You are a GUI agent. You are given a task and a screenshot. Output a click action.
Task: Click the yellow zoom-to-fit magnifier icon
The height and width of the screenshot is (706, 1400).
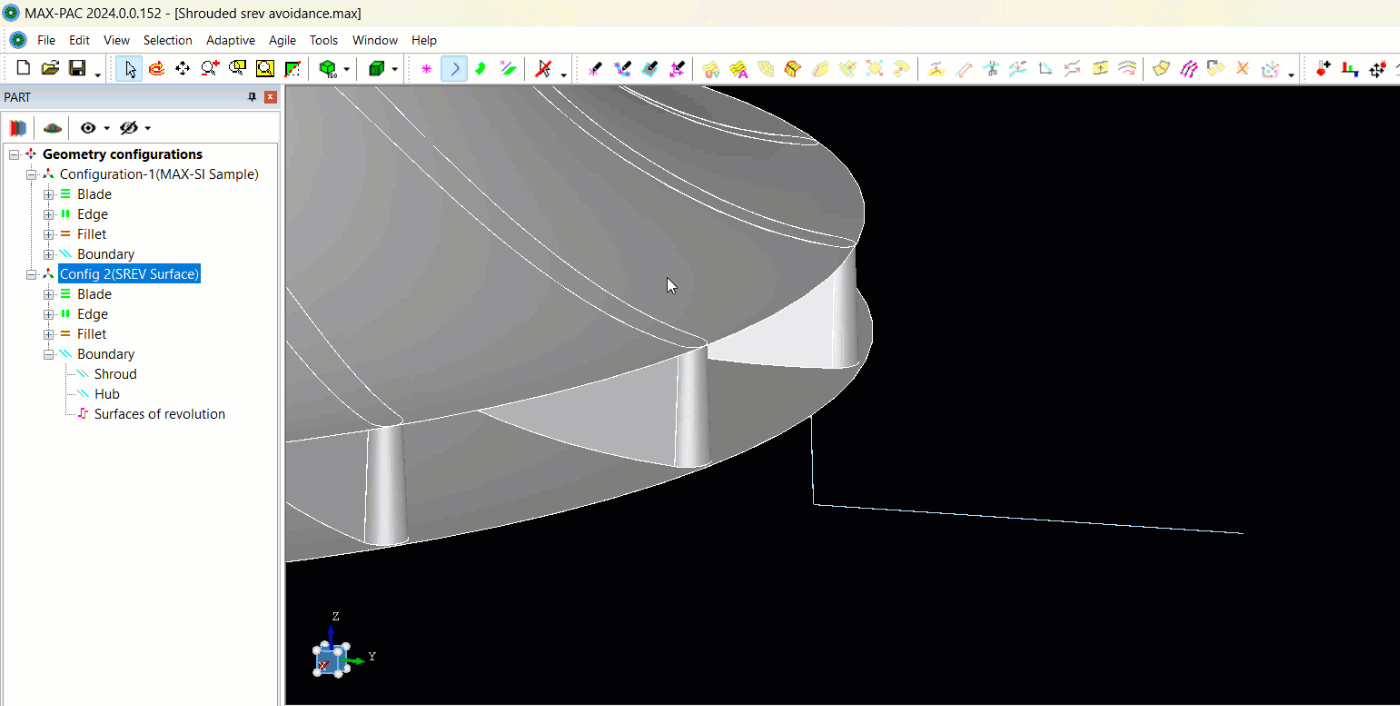[265, 69]
